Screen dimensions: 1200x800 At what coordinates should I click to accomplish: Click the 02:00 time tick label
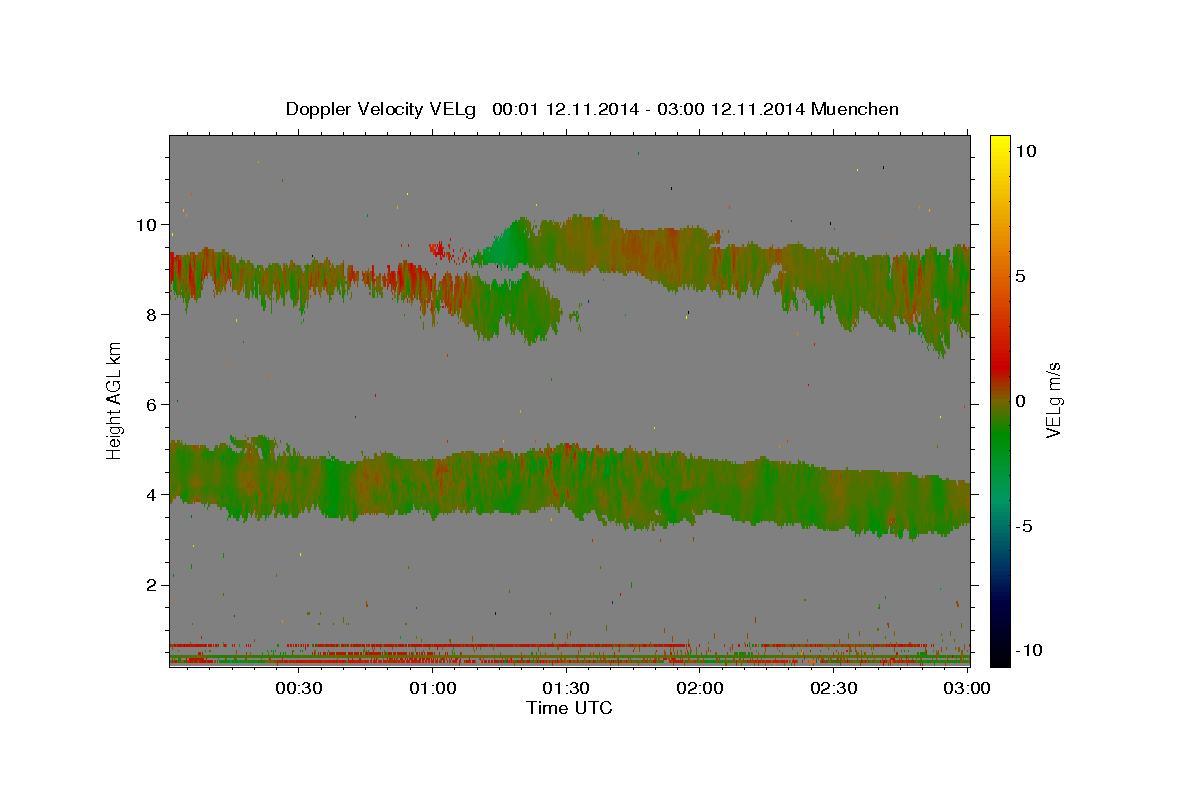pyautogui.click(x=700, y=688)
